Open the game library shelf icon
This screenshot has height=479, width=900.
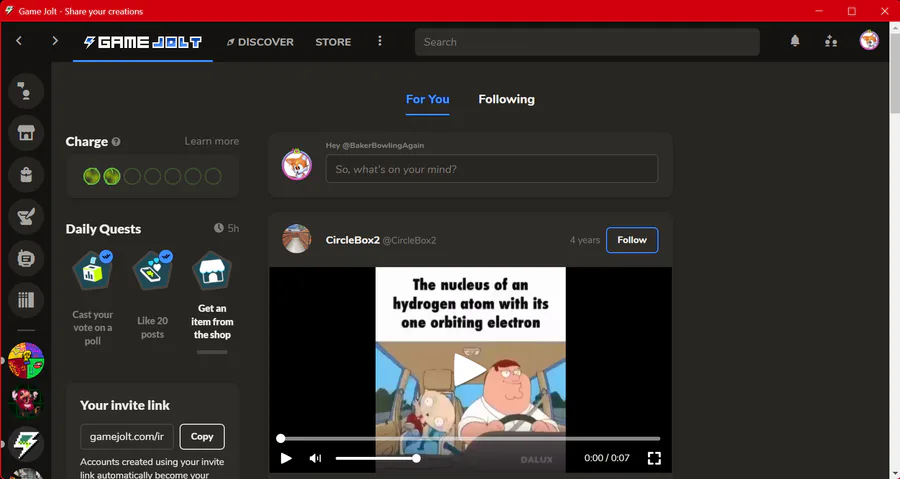[26, 300]
